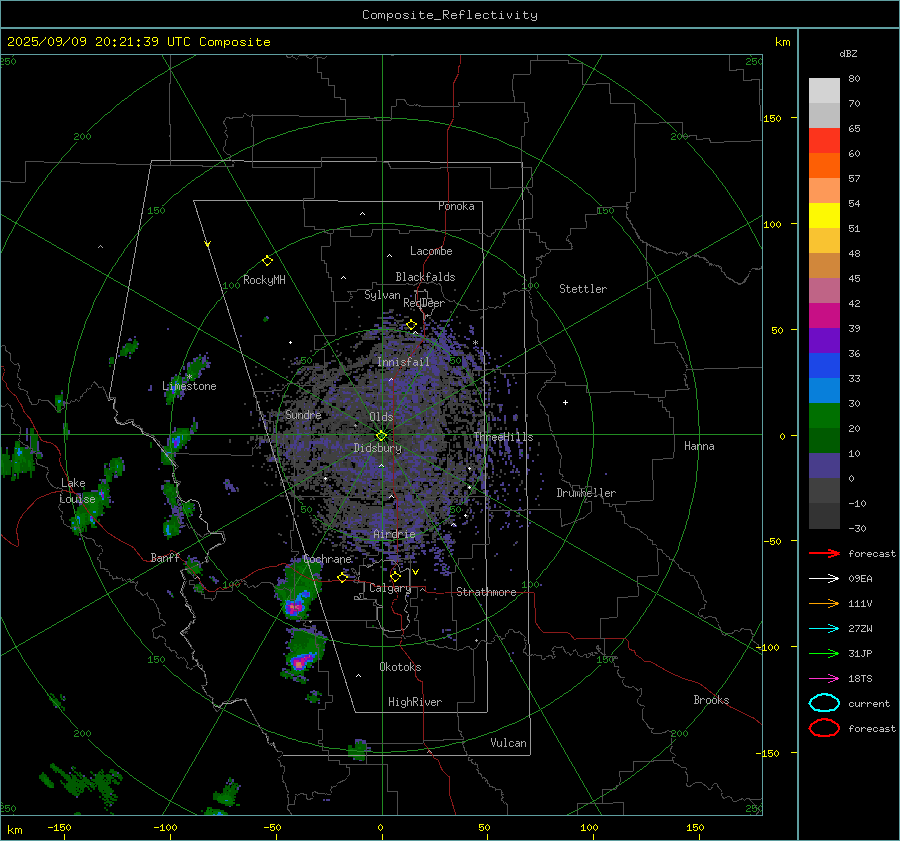Click the Banff town label
Image resolution: width=900 pixels, height=841 pixels.
165,557
